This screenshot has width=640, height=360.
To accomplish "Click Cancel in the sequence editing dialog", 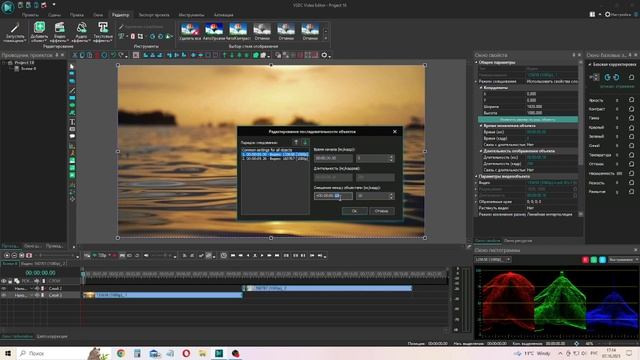I will [382, 211].
